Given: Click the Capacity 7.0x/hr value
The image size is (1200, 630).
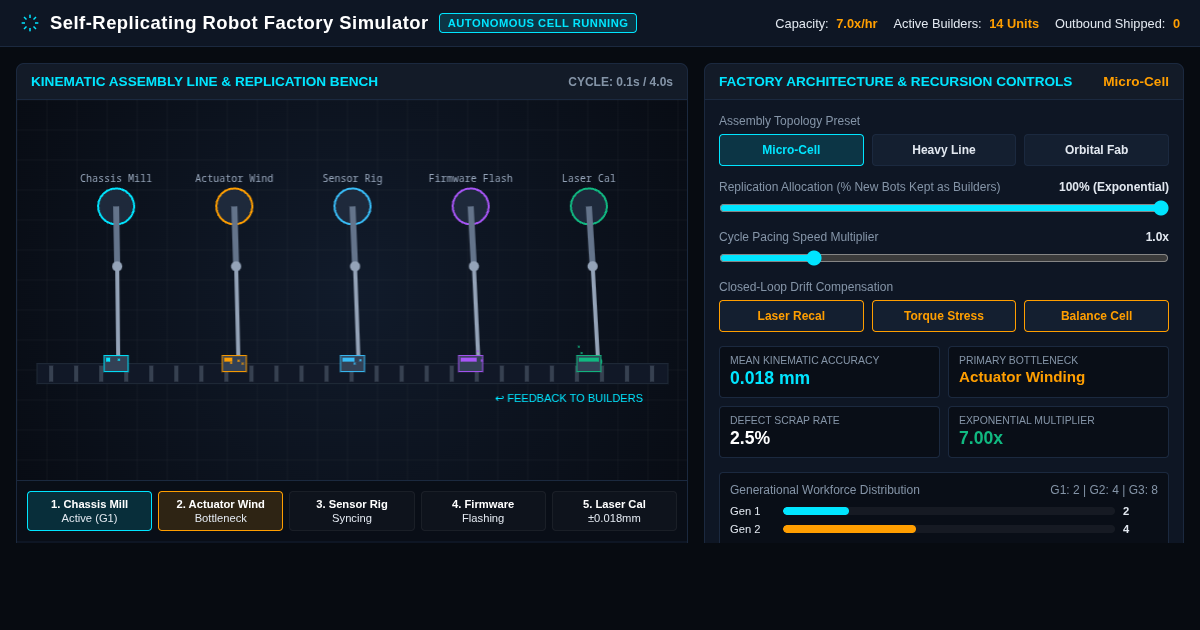Looking at the screenshot, I should [856, 23].
